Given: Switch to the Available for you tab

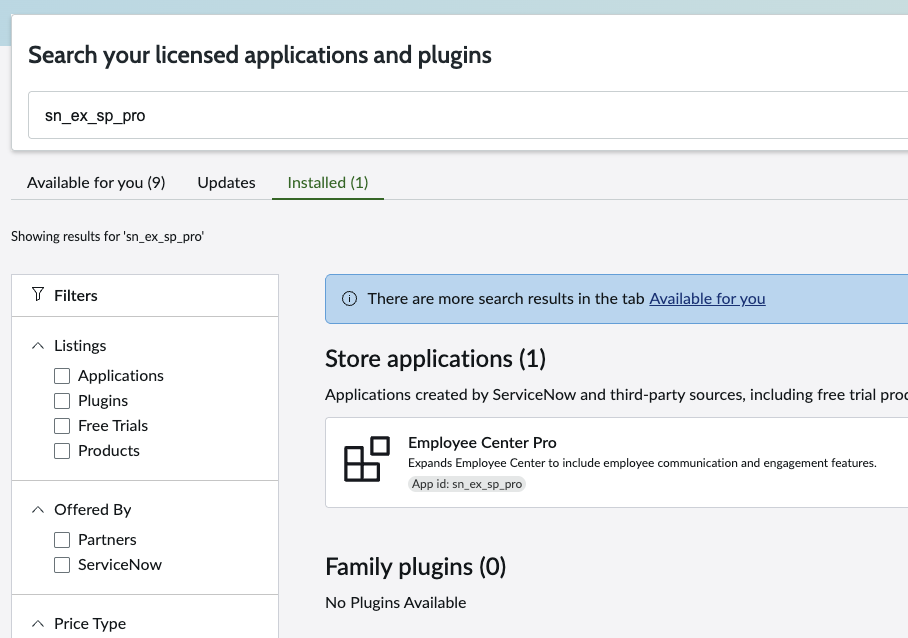Looking at the screenshot, I should (96, 182).
